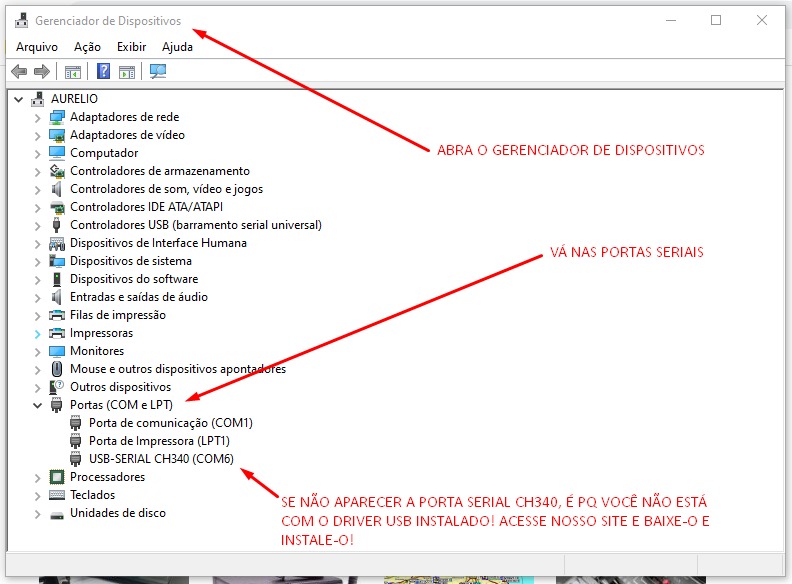Click the Dispositivos de sistema icon
Image resolution: width=792 pixels, height=584 pixels.
(57, 261)
